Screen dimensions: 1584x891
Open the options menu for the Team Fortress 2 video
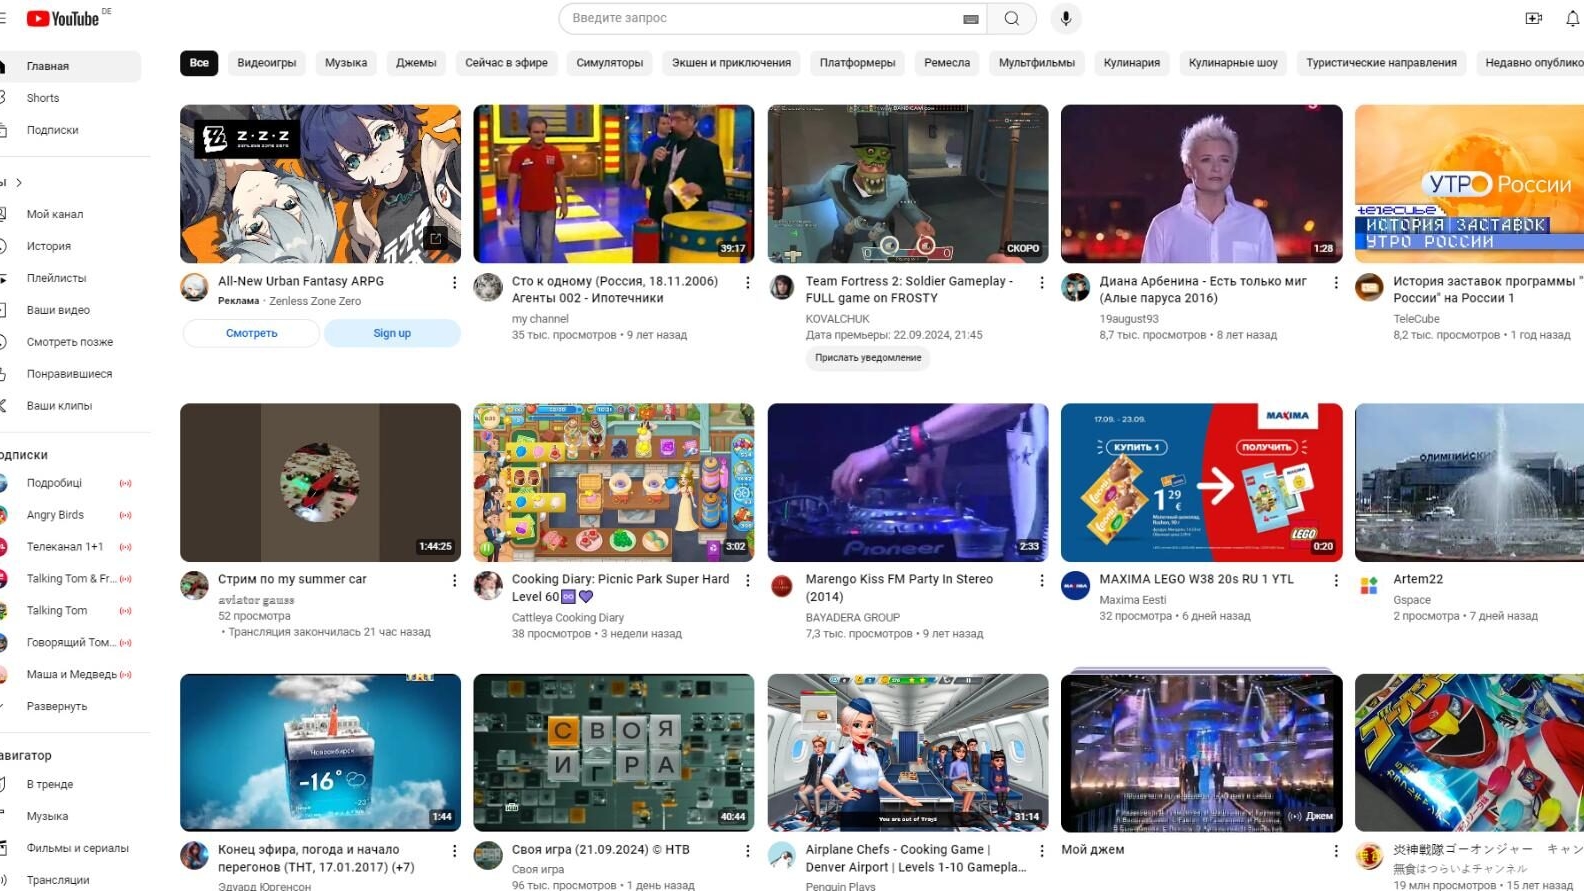coord(1042,283)
